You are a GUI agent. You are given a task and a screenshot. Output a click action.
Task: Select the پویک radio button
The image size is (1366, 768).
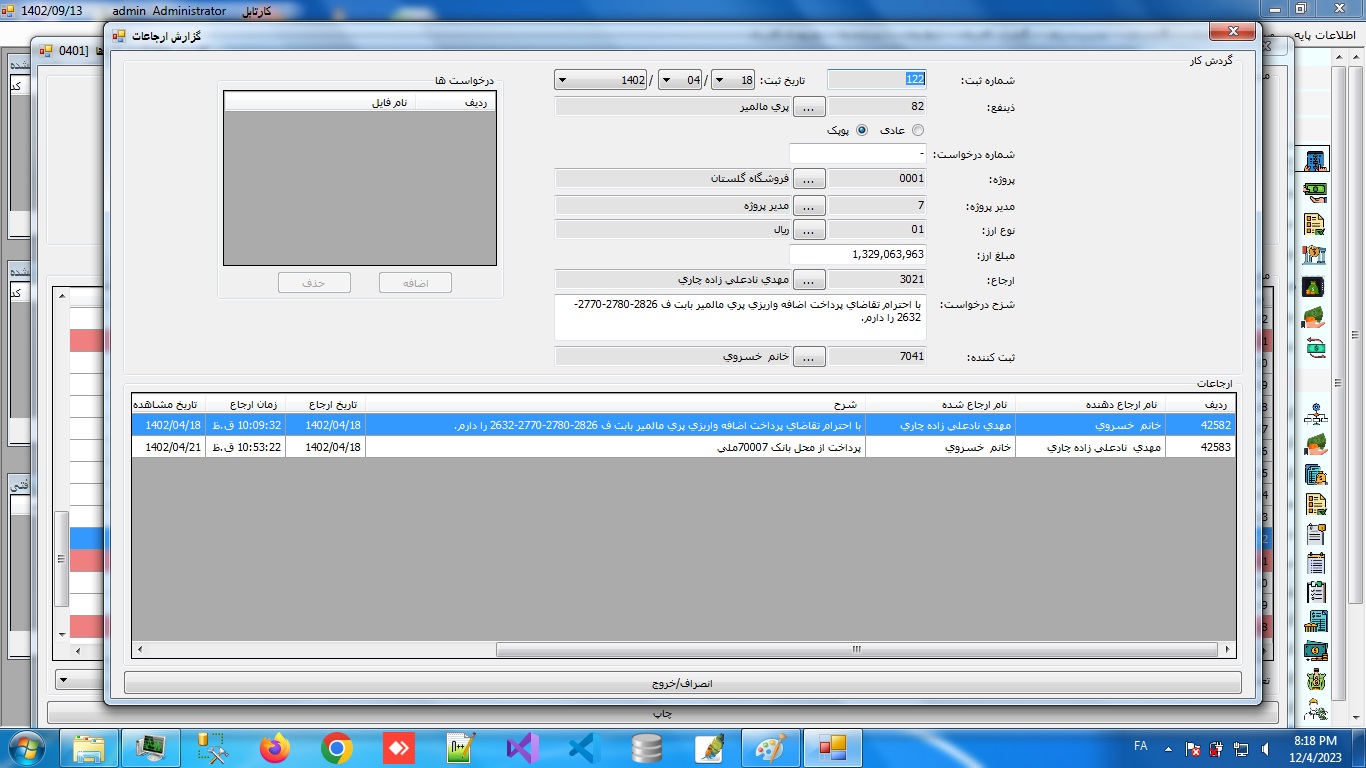point(862,131)
